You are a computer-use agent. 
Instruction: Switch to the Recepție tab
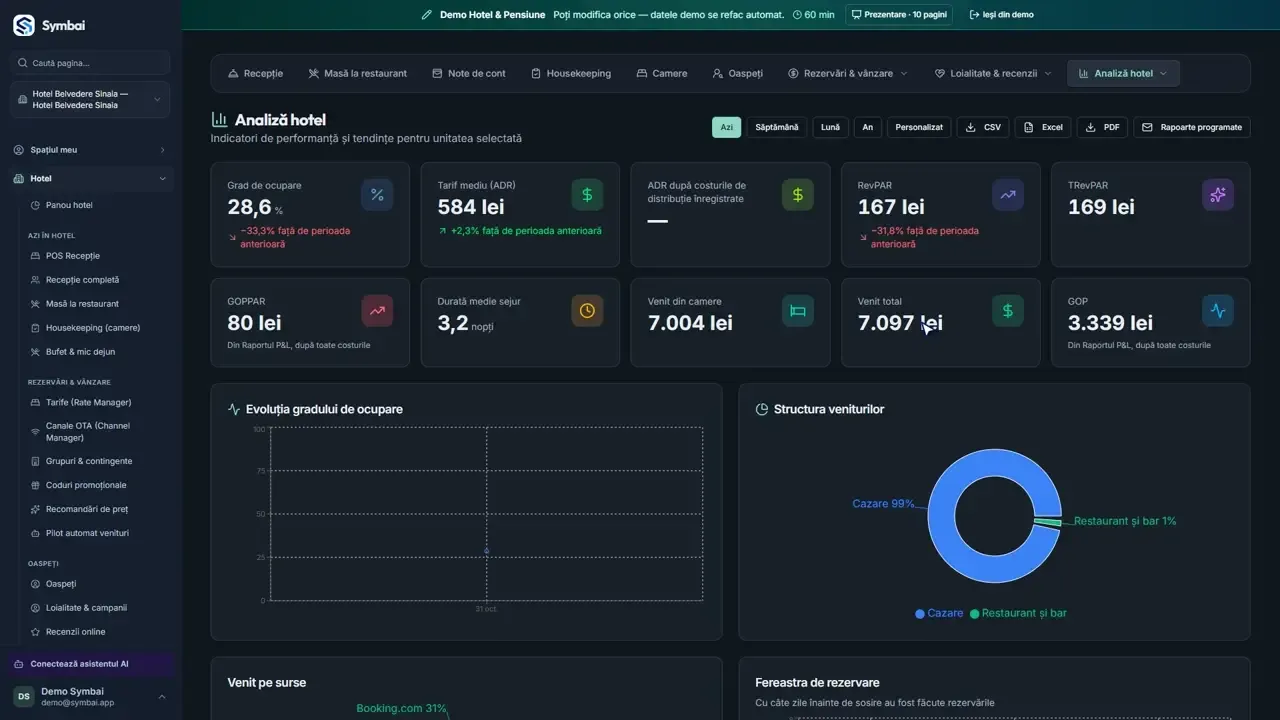tap(256, 73)
